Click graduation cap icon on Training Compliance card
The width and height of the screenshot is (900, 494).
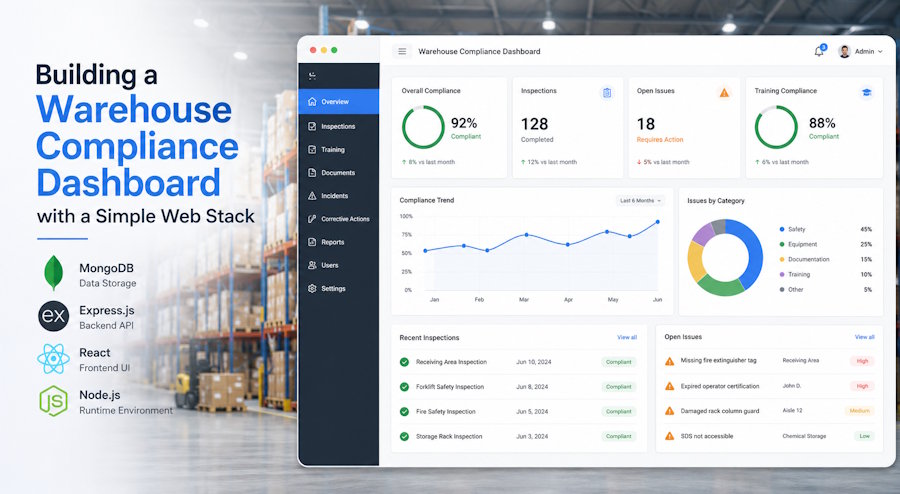tap(867, 92)
